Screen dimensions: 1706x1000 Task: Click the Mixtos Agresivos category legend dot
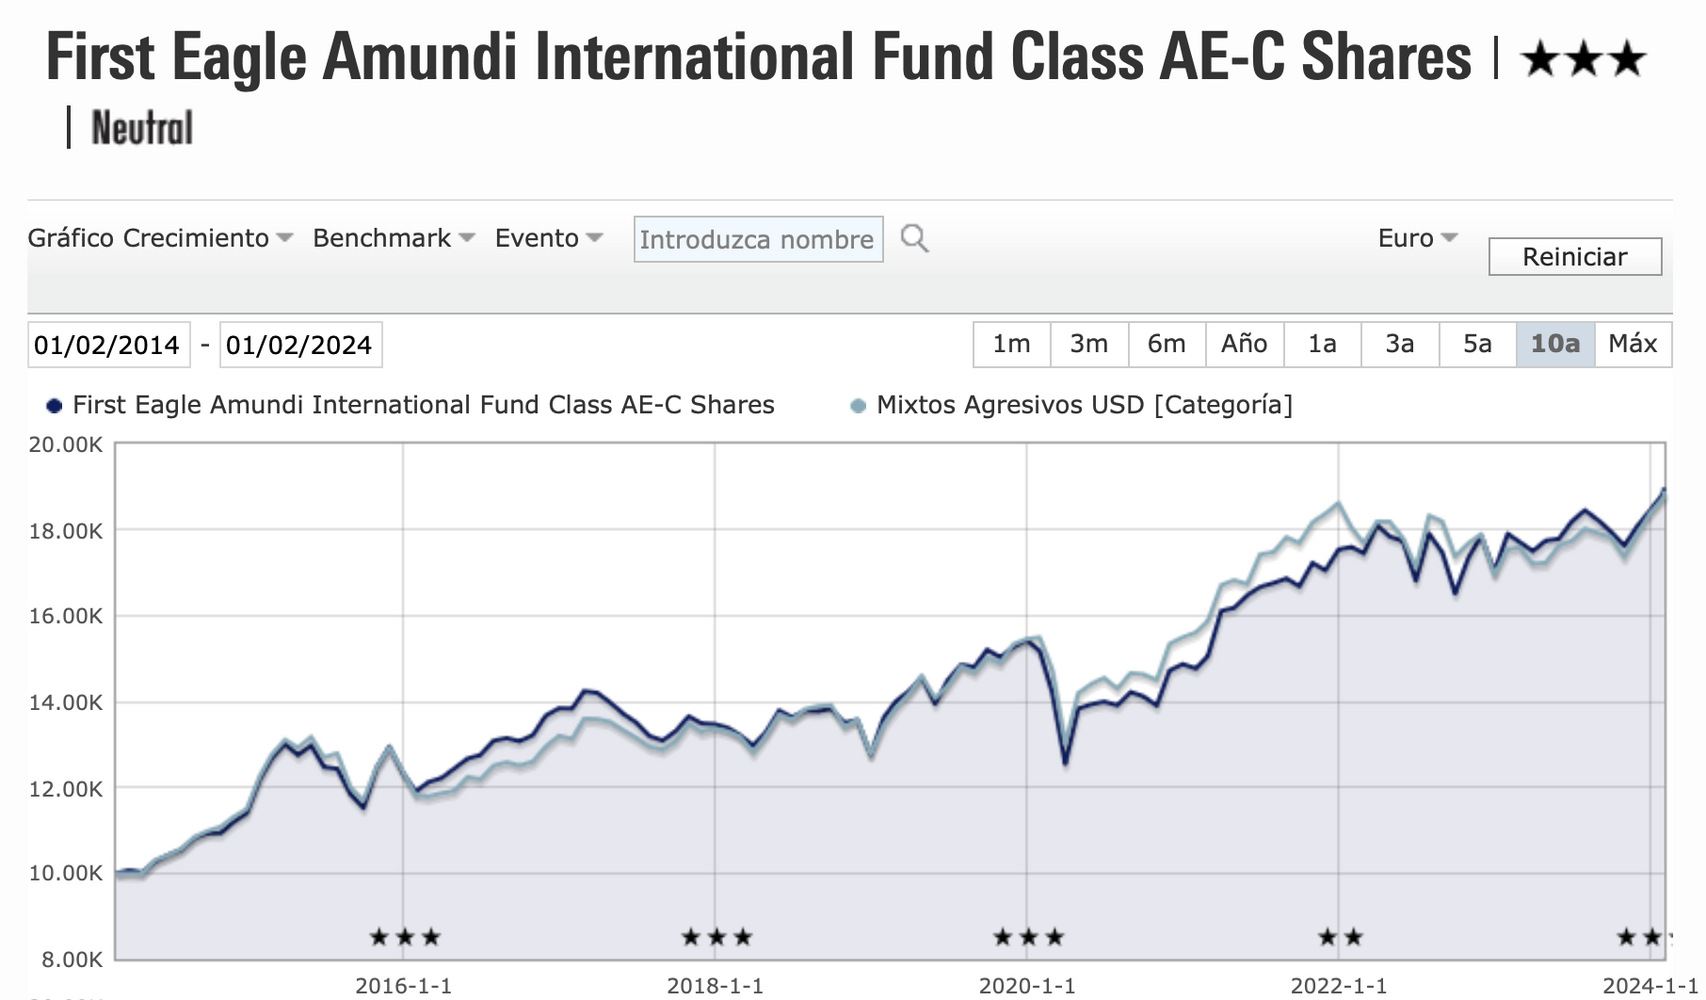pyautogui.click(x=858, y=406)
